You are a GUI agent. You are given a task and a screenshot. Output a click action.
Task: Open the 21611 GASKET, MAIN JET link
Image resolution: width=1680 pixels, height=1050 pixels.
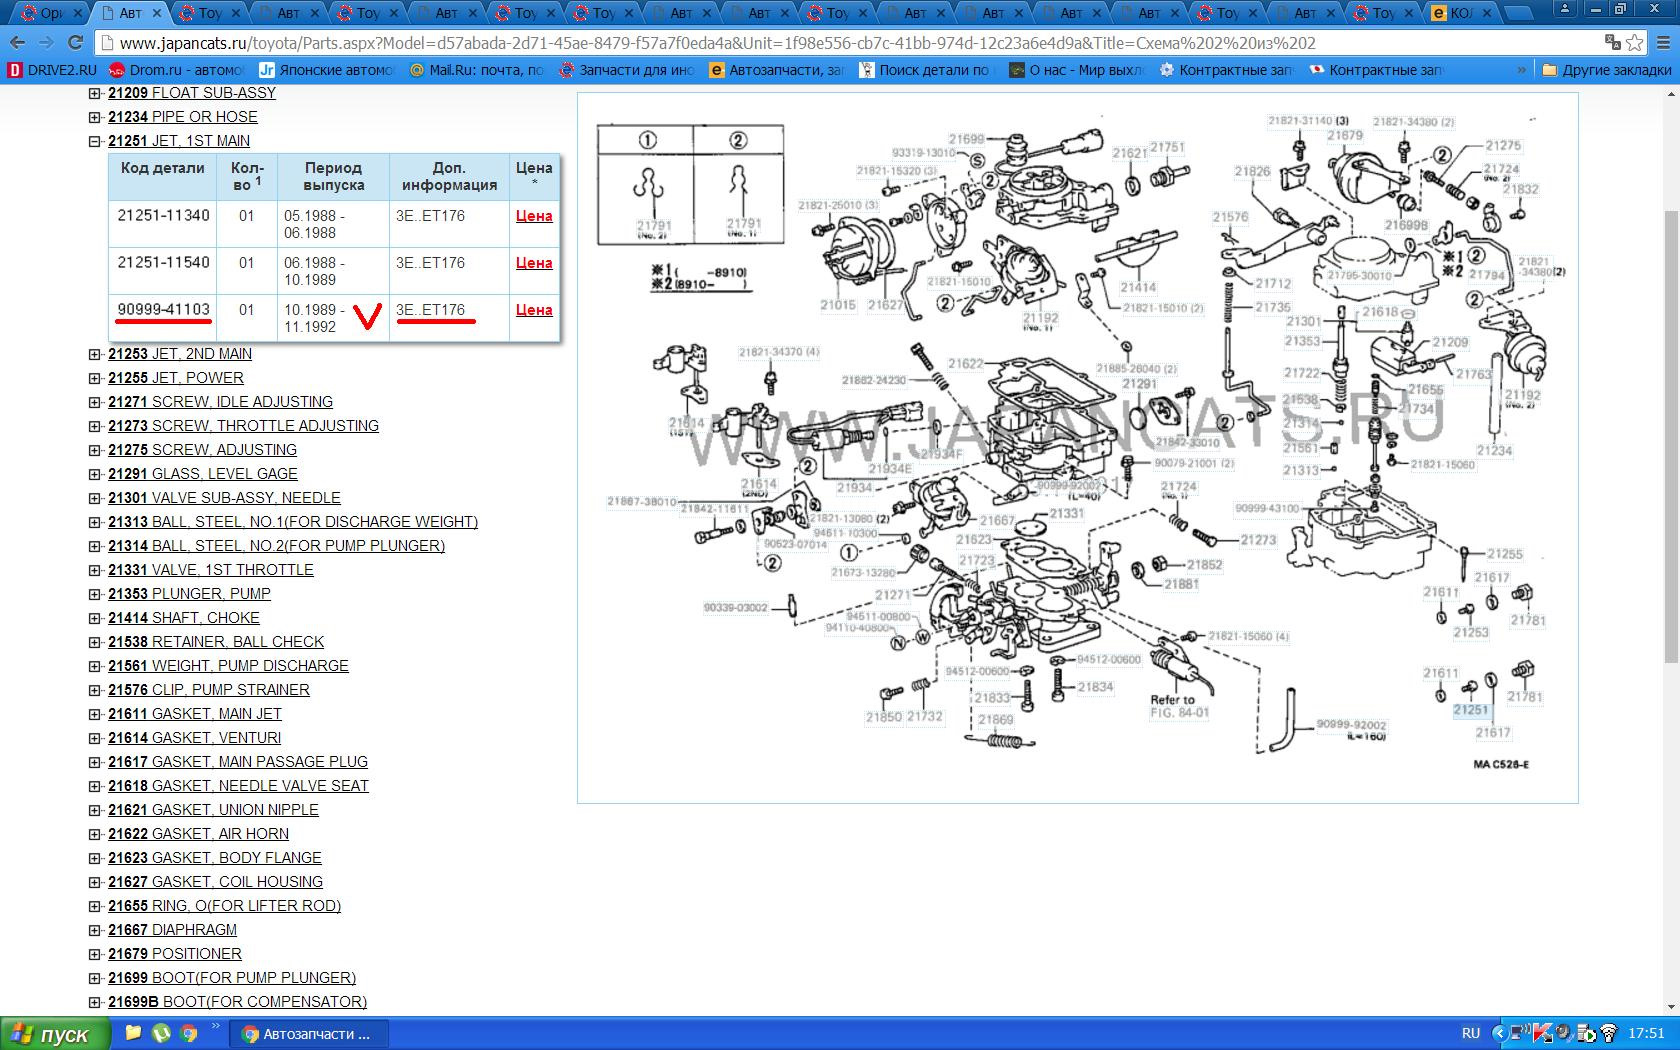click(195, 714)
